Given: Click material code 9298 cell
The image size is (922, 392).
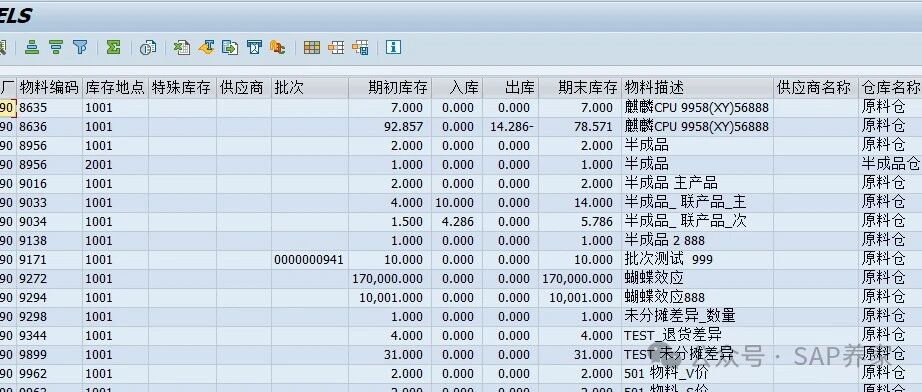Looking at the screenshot, I should tap(49, 317).
